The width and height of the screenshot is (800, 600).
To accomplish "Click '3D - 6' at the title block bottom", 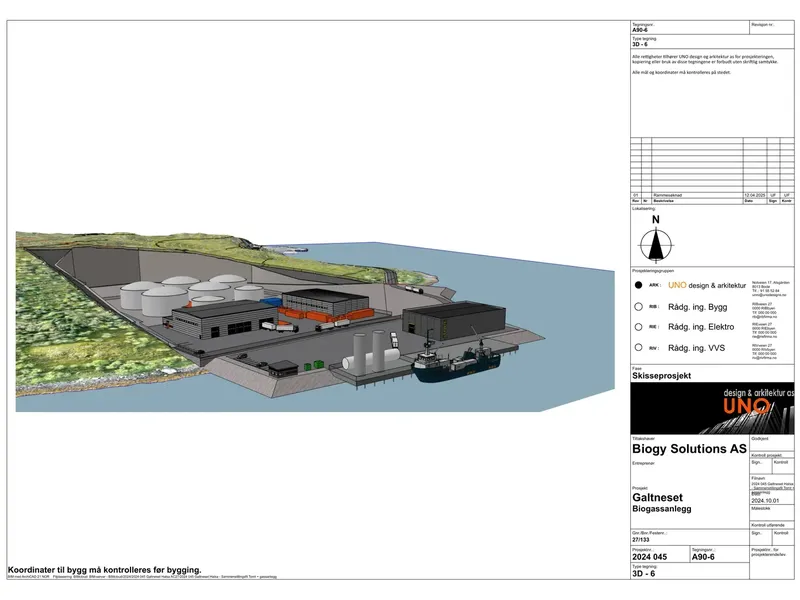I will (x=643, y=574).
